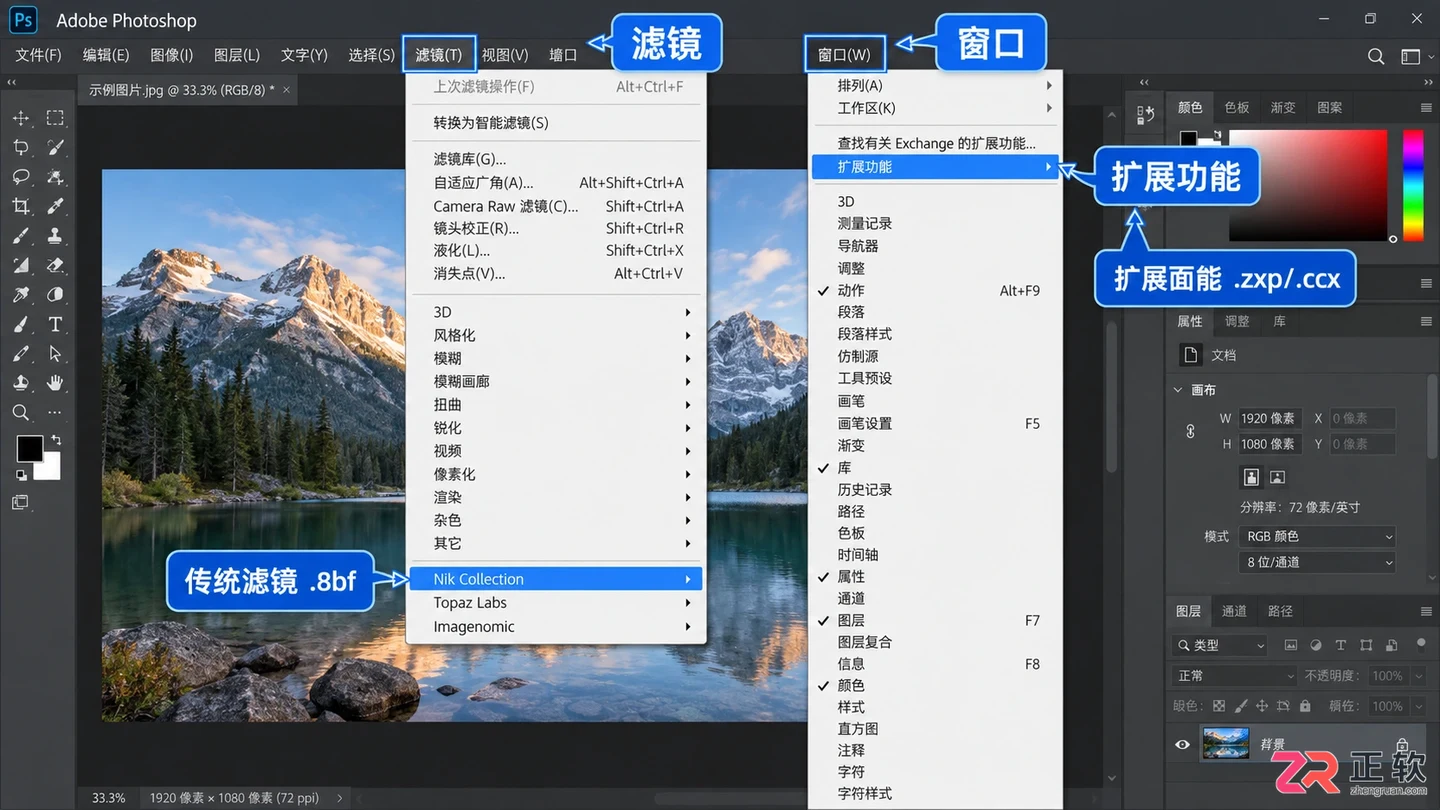Choose 液化(L)... from the Filter menu
Viewport: 1440px width, 810px height.
(555, 250)
